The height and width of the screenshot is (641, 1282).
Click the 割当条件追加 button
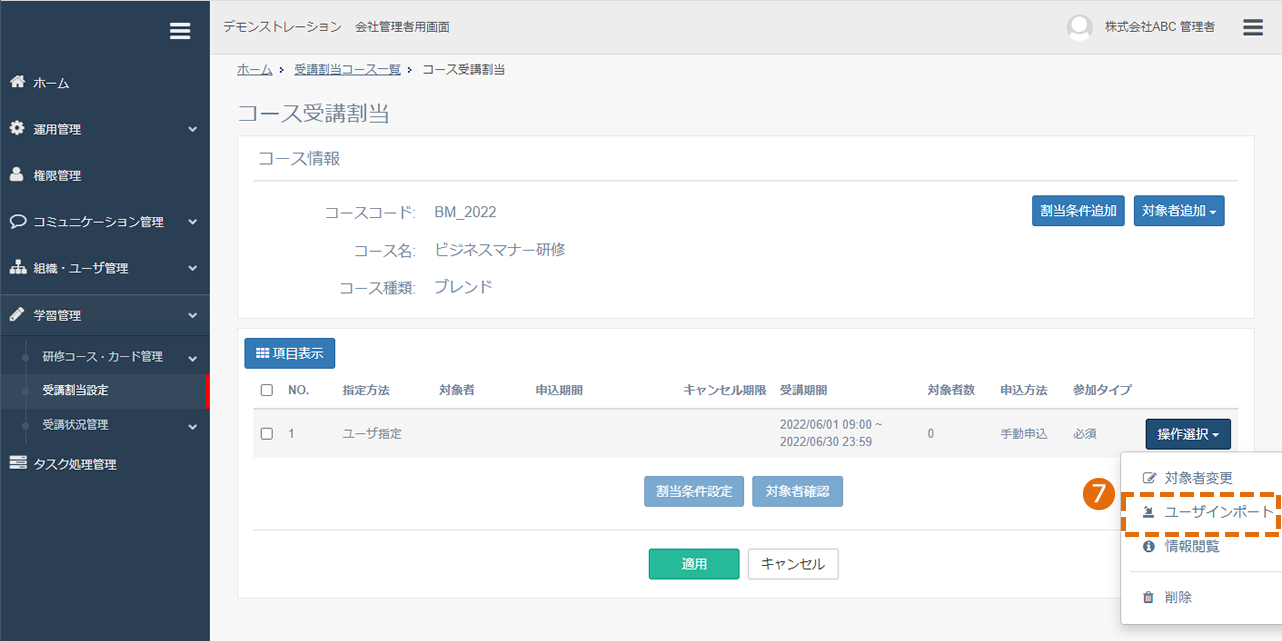(1079, 211)
